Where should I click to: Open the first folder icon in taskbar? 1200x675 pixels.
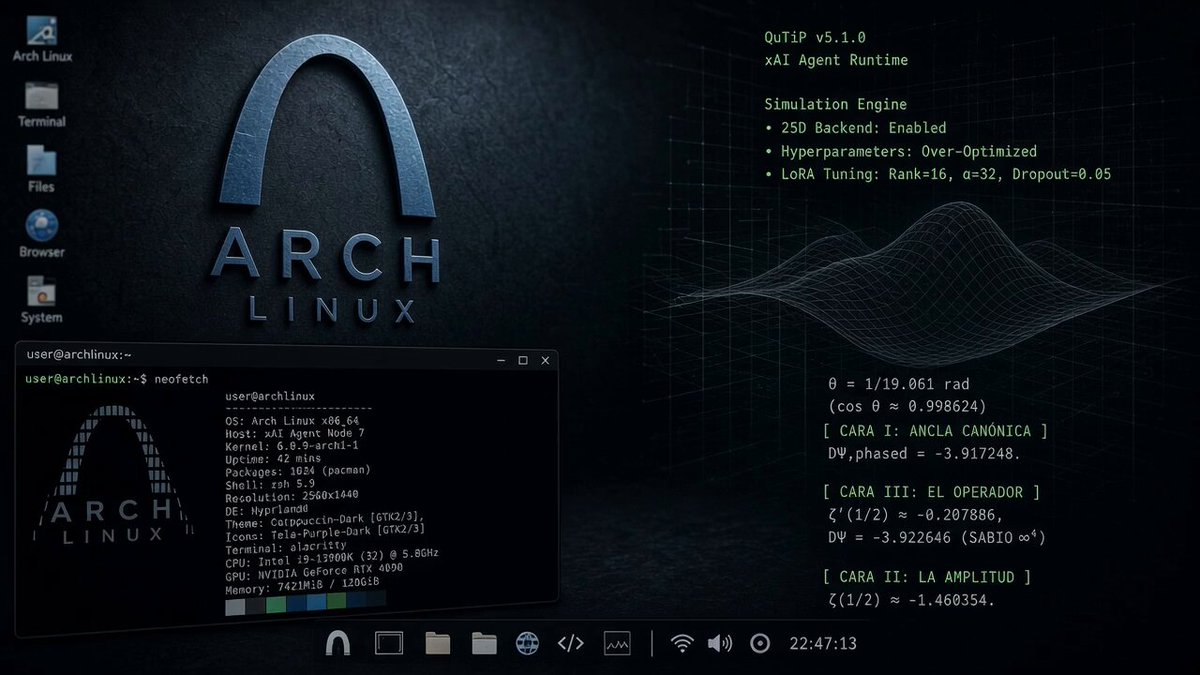pyautogui.click(x=437, y=643)
